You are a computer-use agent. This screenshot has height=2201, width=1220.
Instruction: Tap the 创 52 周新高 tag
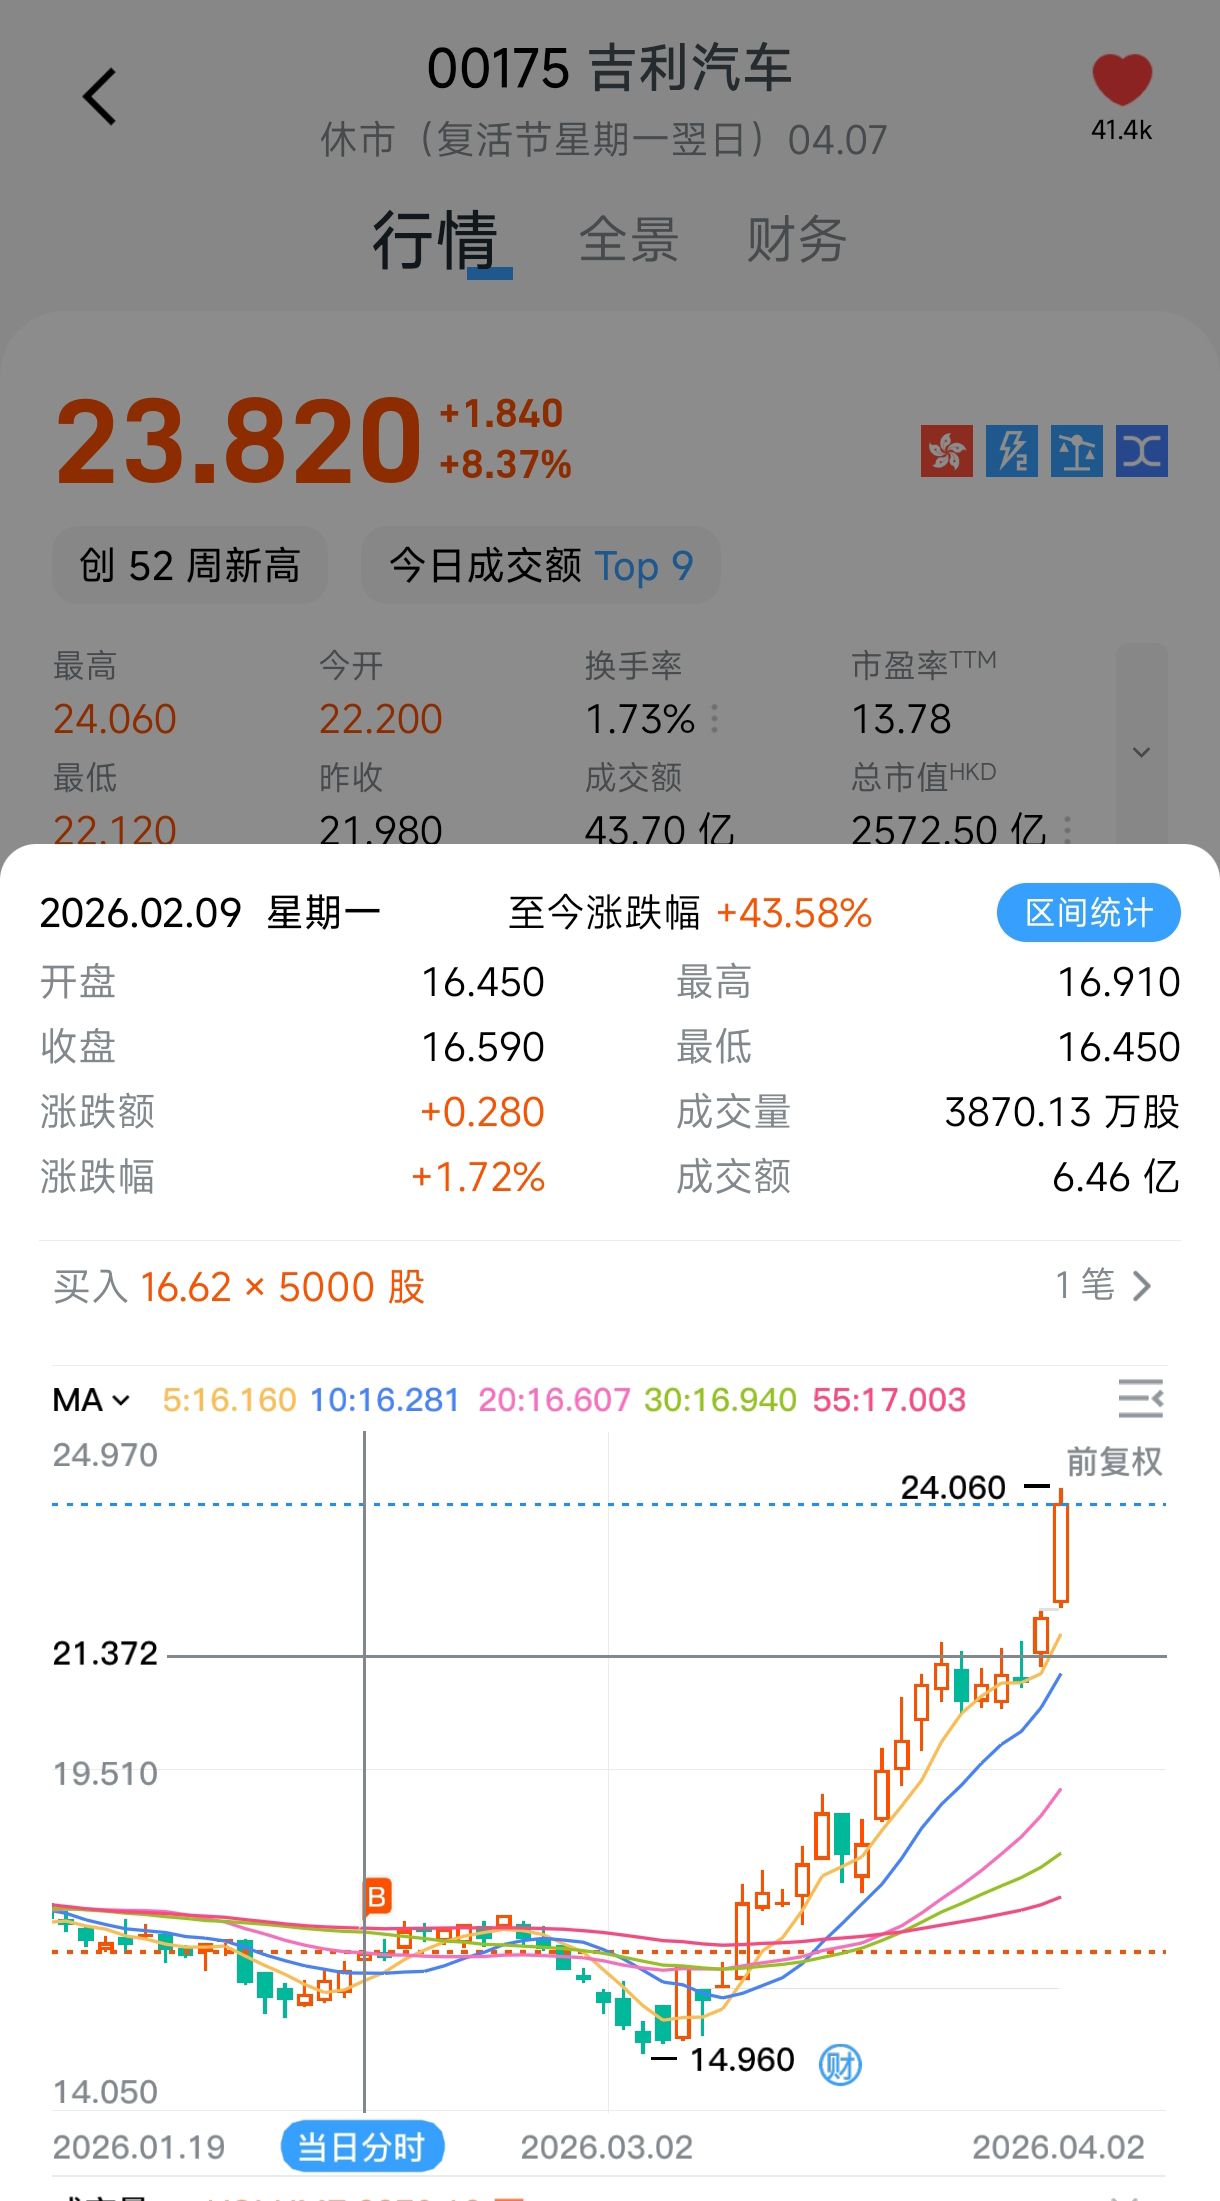coord(190,566)
